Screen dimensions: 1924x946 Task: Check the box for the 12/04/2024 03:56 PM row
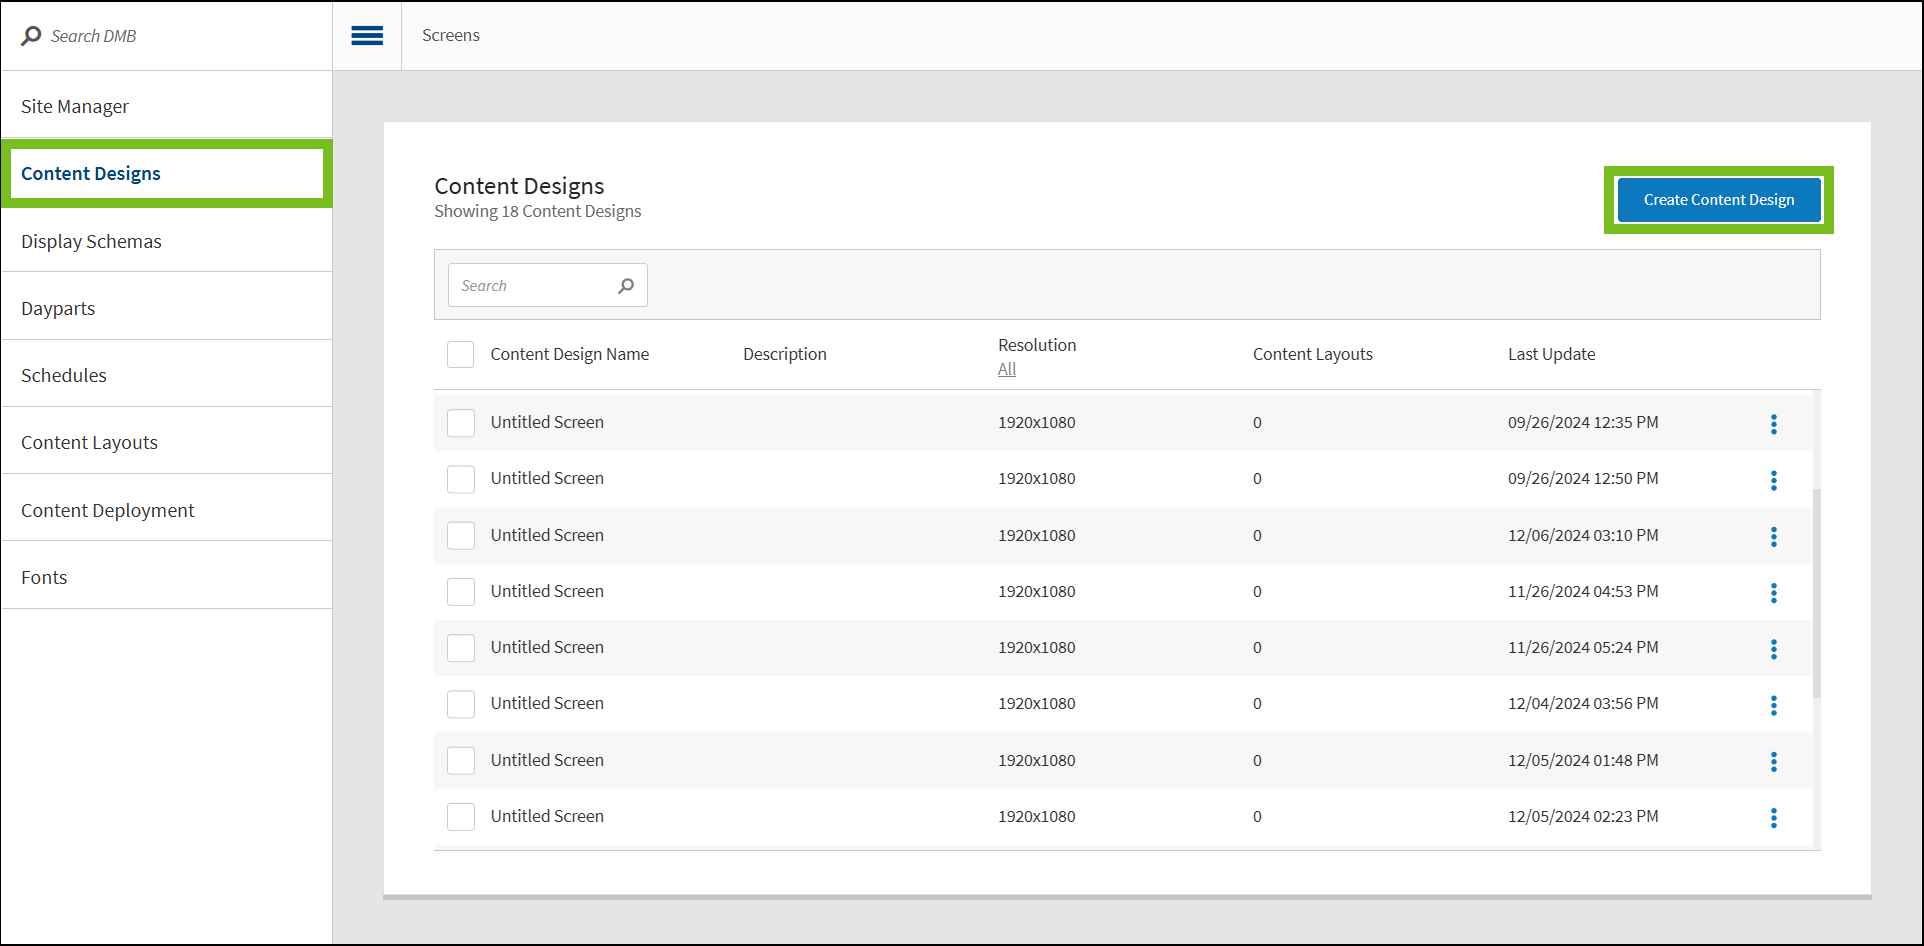(x=460, y=704)
